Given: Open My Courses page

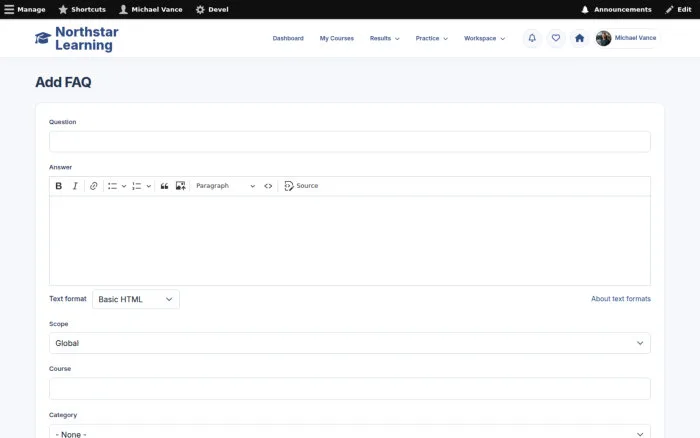Looking at the screenshot, I should (337, 38).
